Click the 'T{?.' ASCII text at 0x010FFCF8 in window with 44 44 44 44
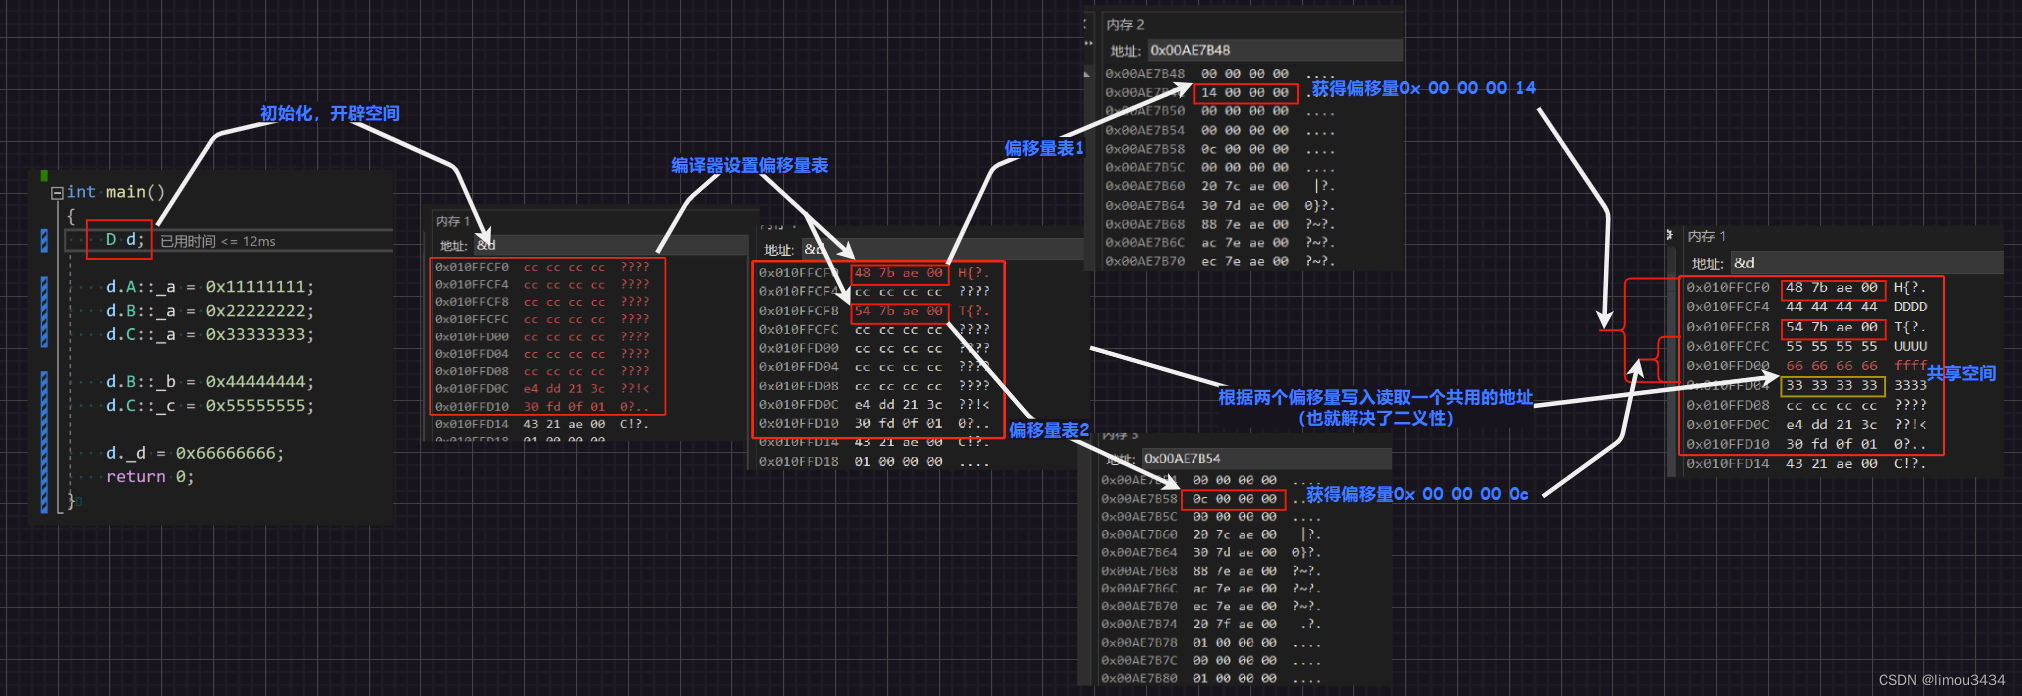 click(x=1909, y=327)
